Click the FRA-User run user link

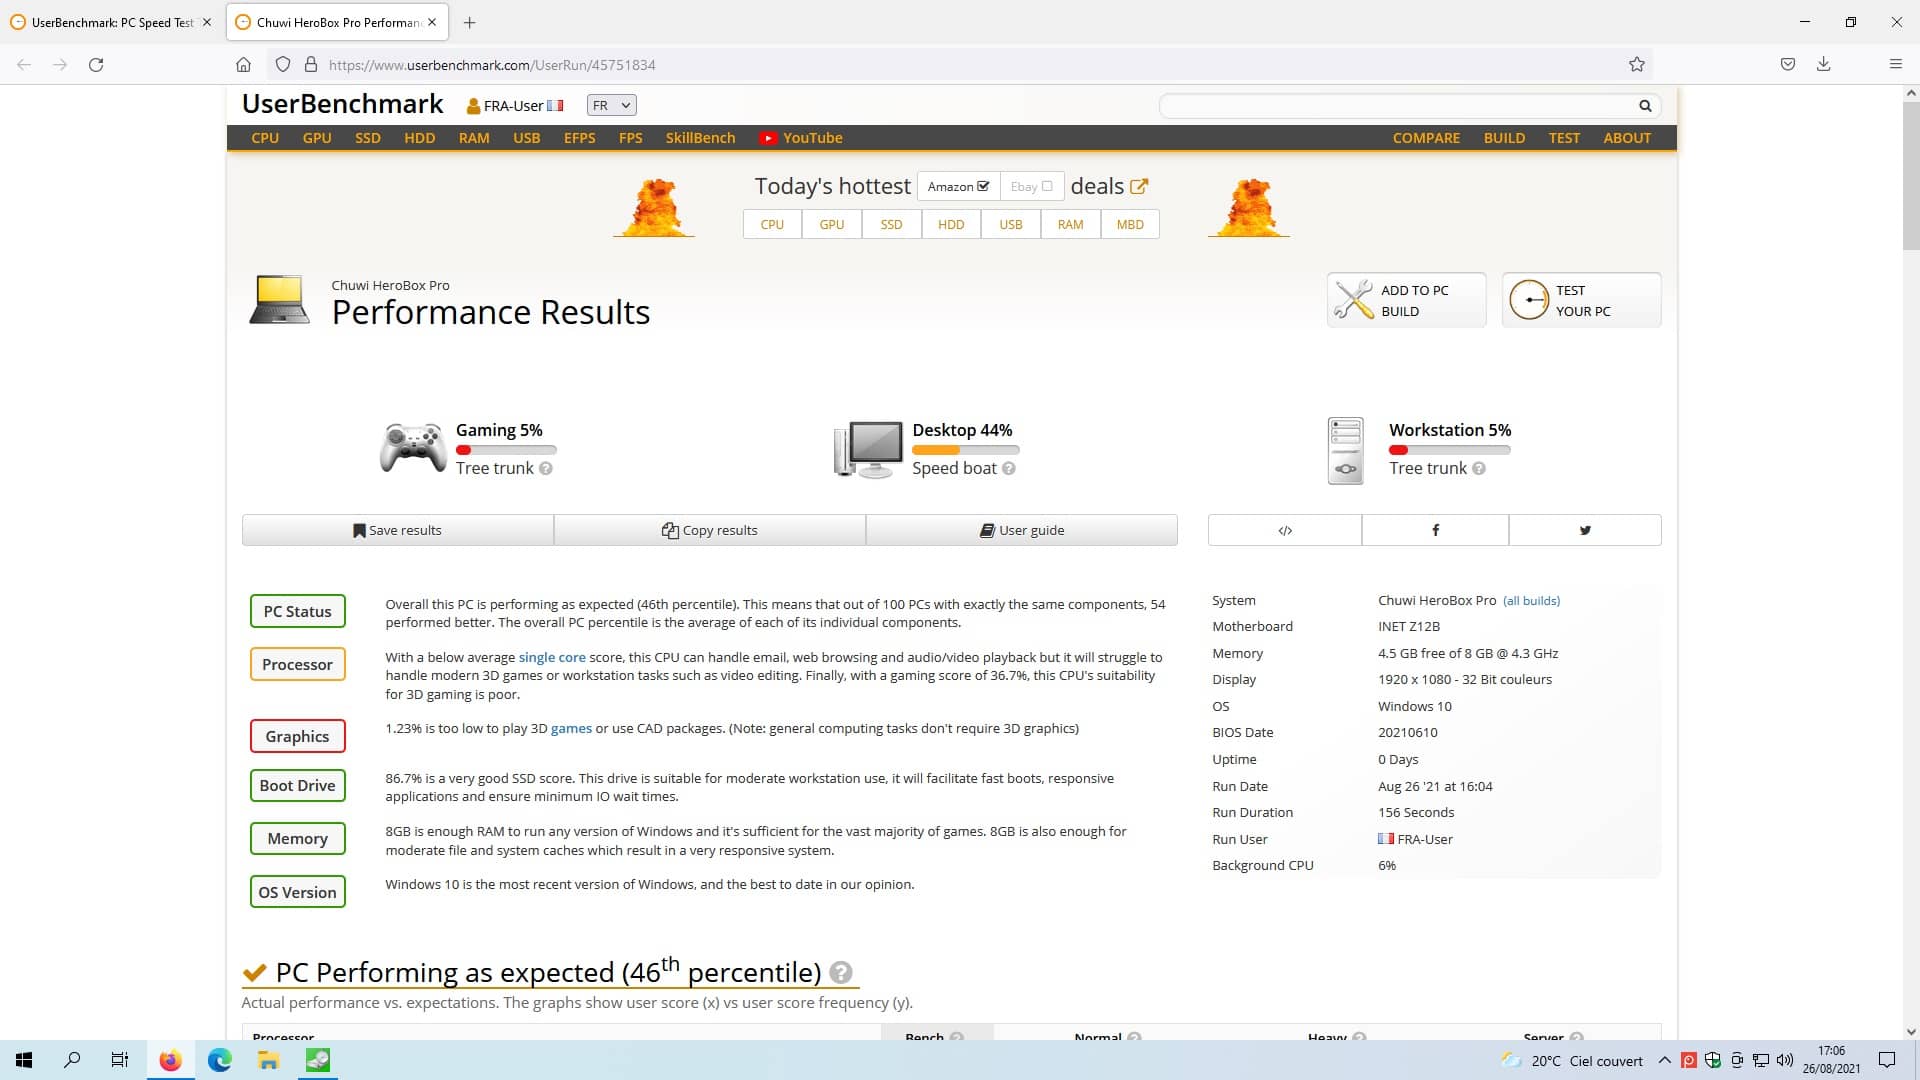(x=1425, y=839)
